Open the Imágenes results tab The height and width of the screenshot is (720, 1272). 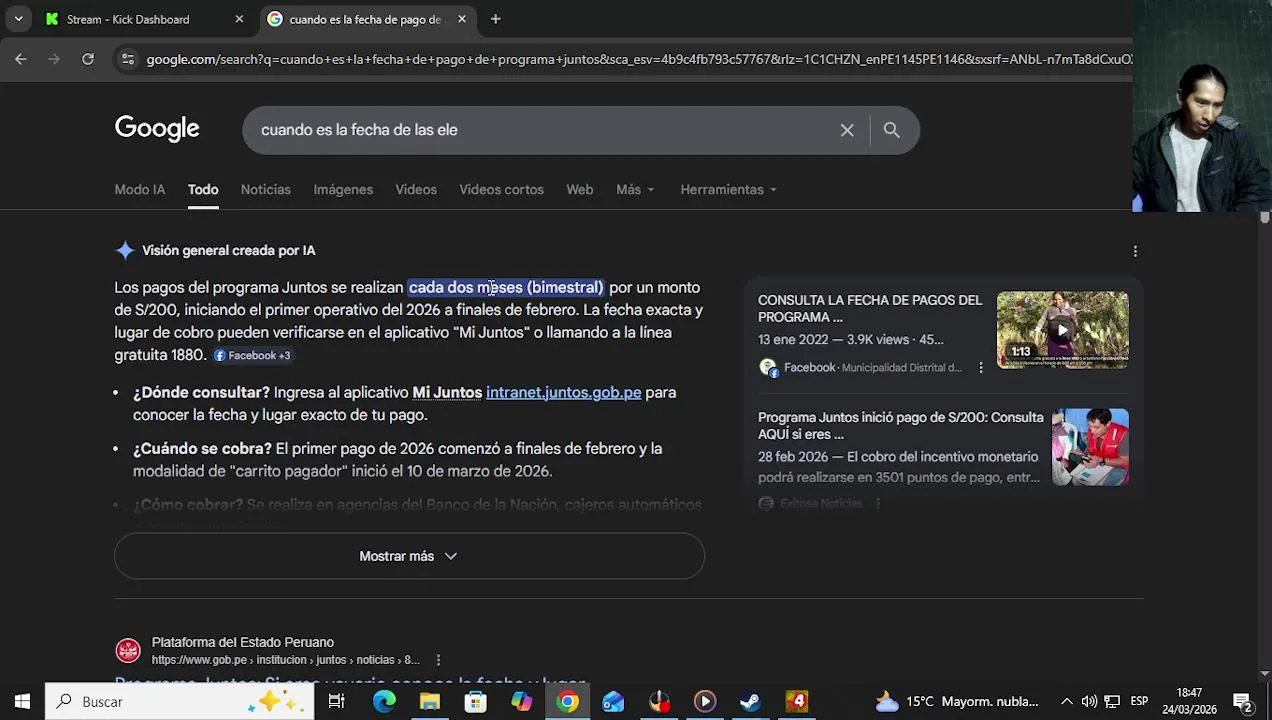[343, 189]
